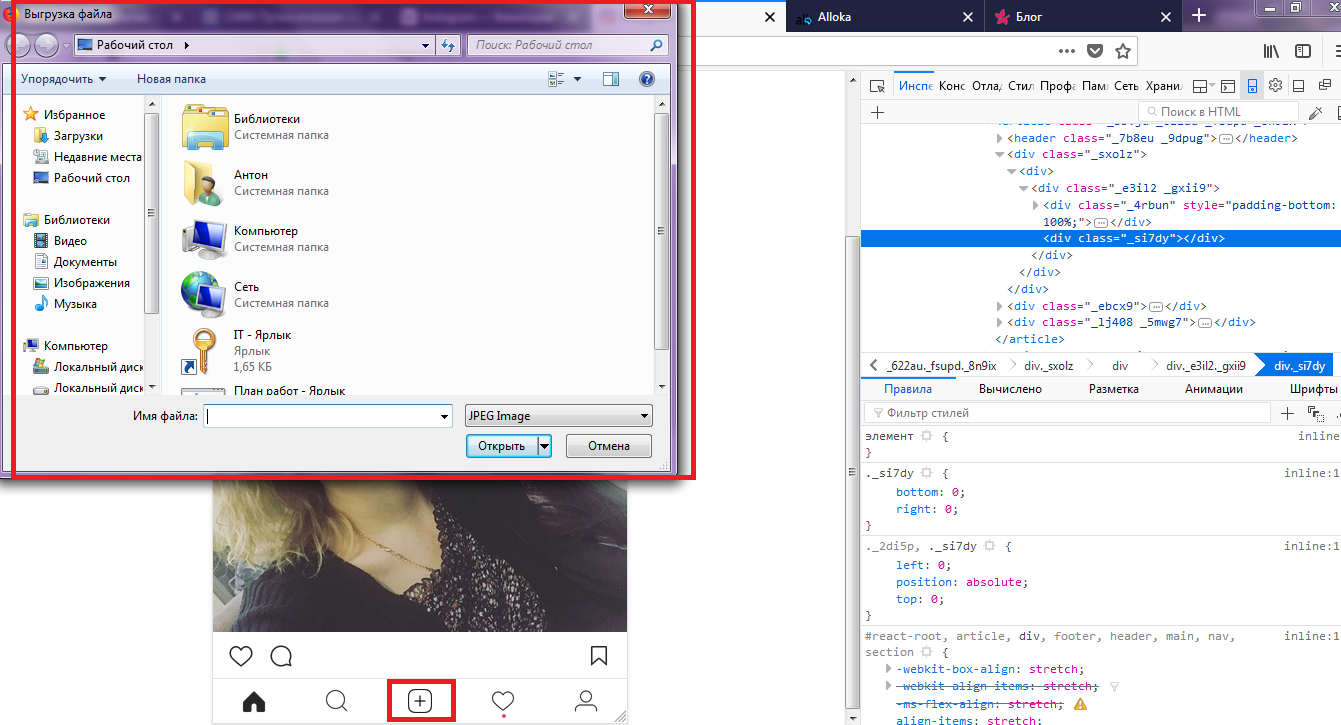The width and height of the screenshot is (1341, 725).
Task: Switch to the Сеть DevTools tab
Action: (1126, 86)
